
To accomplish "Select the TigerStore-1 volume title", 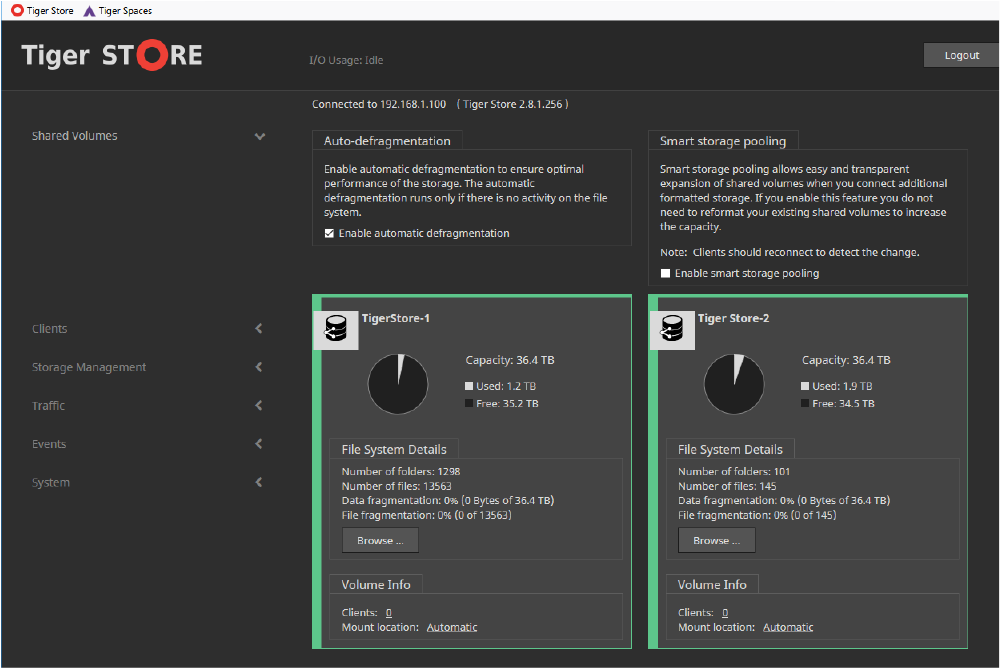I will (395, 318).
